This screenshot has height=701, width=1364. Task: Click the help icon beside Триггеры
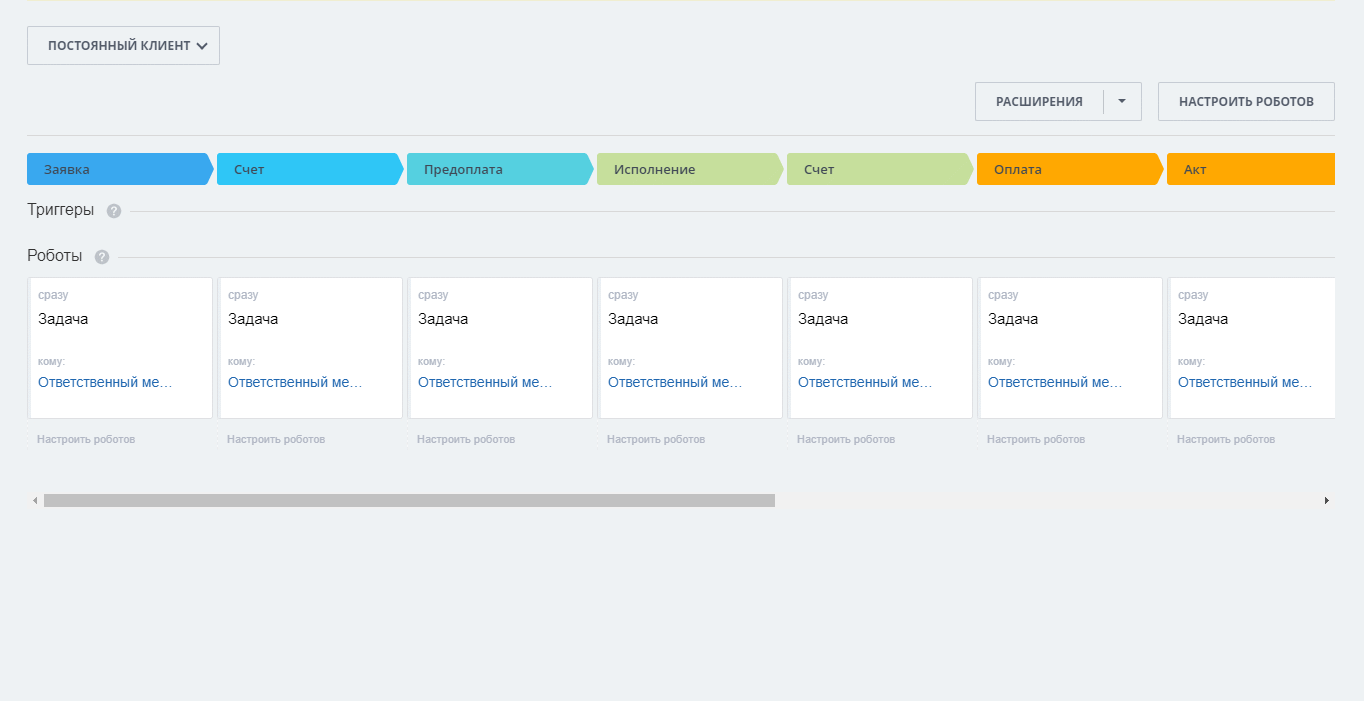[114, 211]
